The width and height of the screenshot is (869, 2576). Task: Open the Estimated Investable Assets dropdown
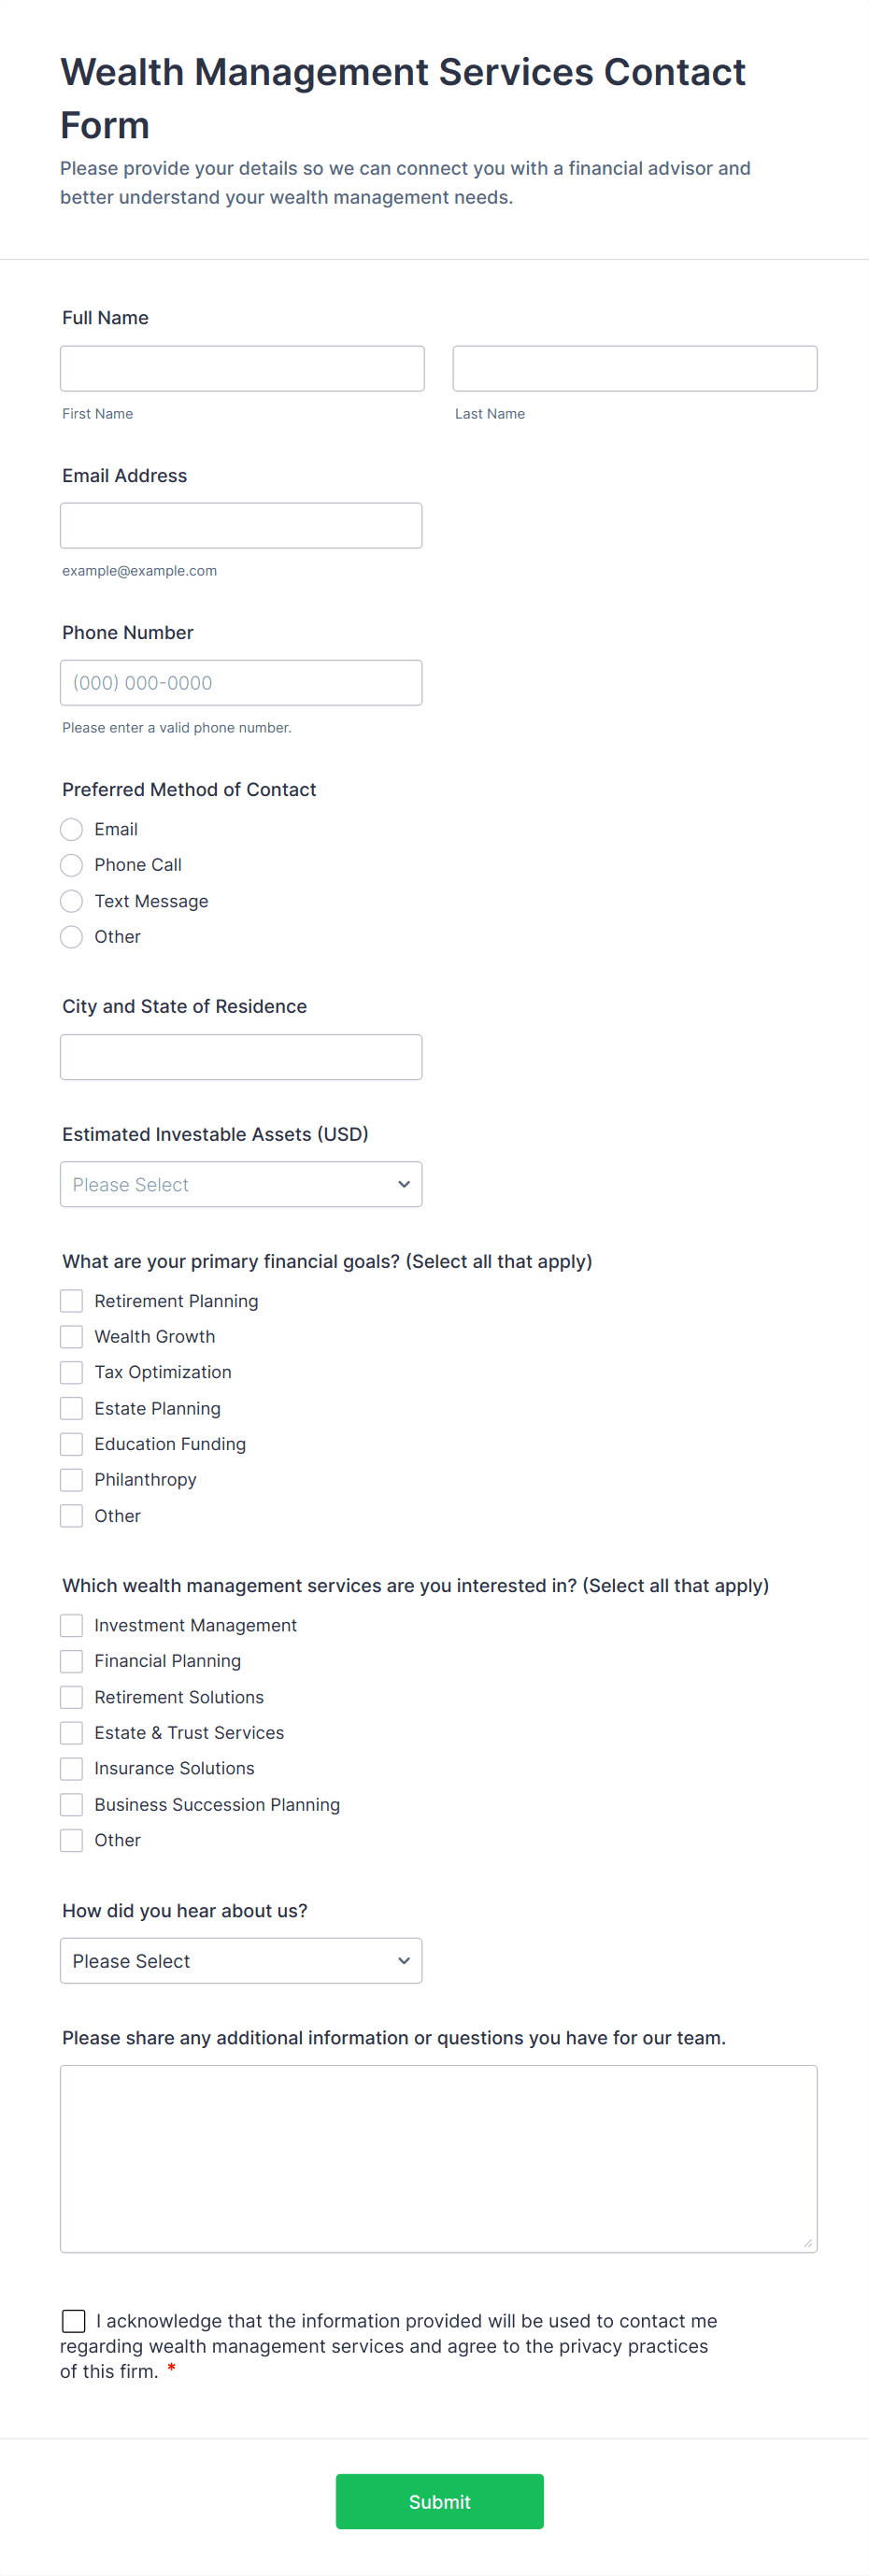[240, 1184]
